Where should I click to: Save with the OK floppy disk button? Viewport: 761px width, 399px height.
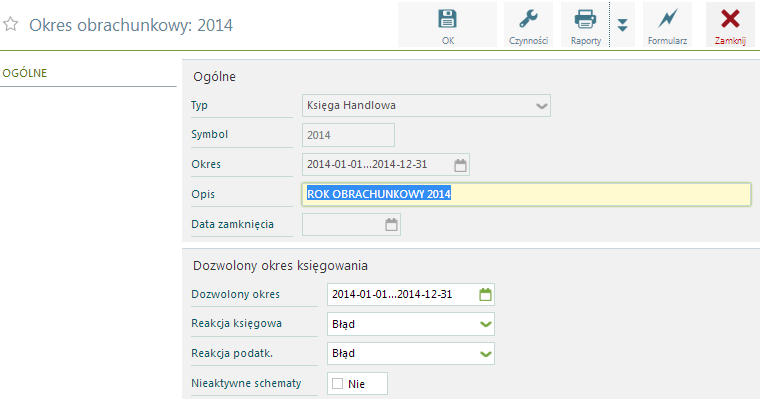(x=447, y=25)
